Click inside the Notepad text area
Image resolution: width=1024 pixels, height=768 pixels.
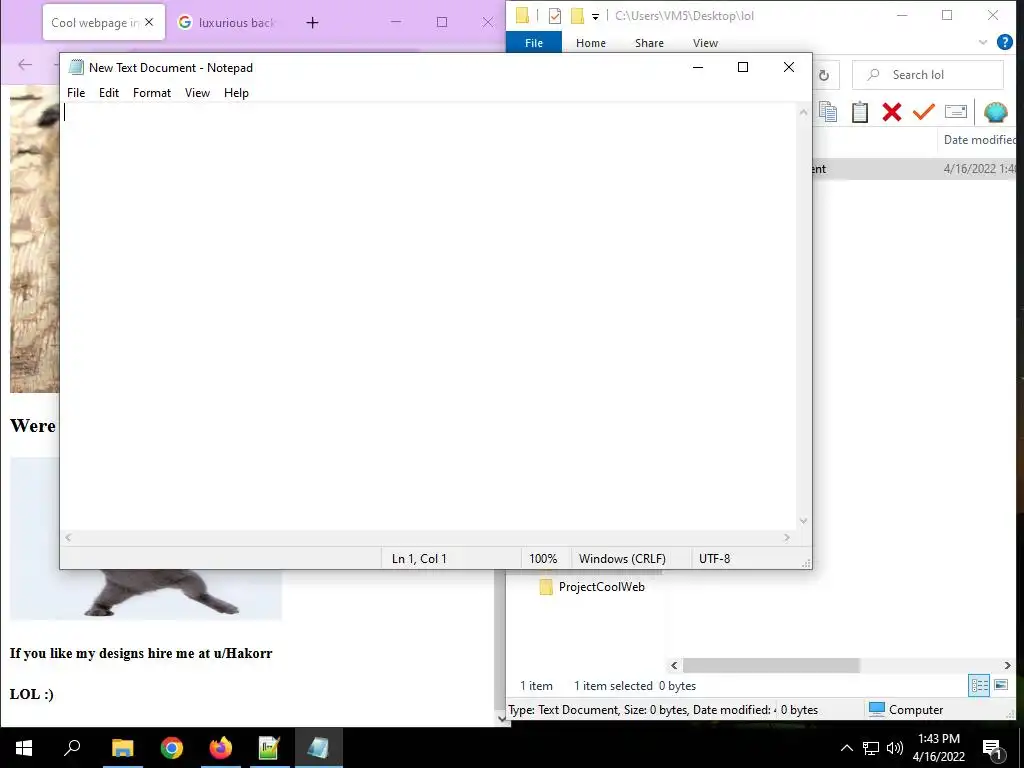click(428, 316)
